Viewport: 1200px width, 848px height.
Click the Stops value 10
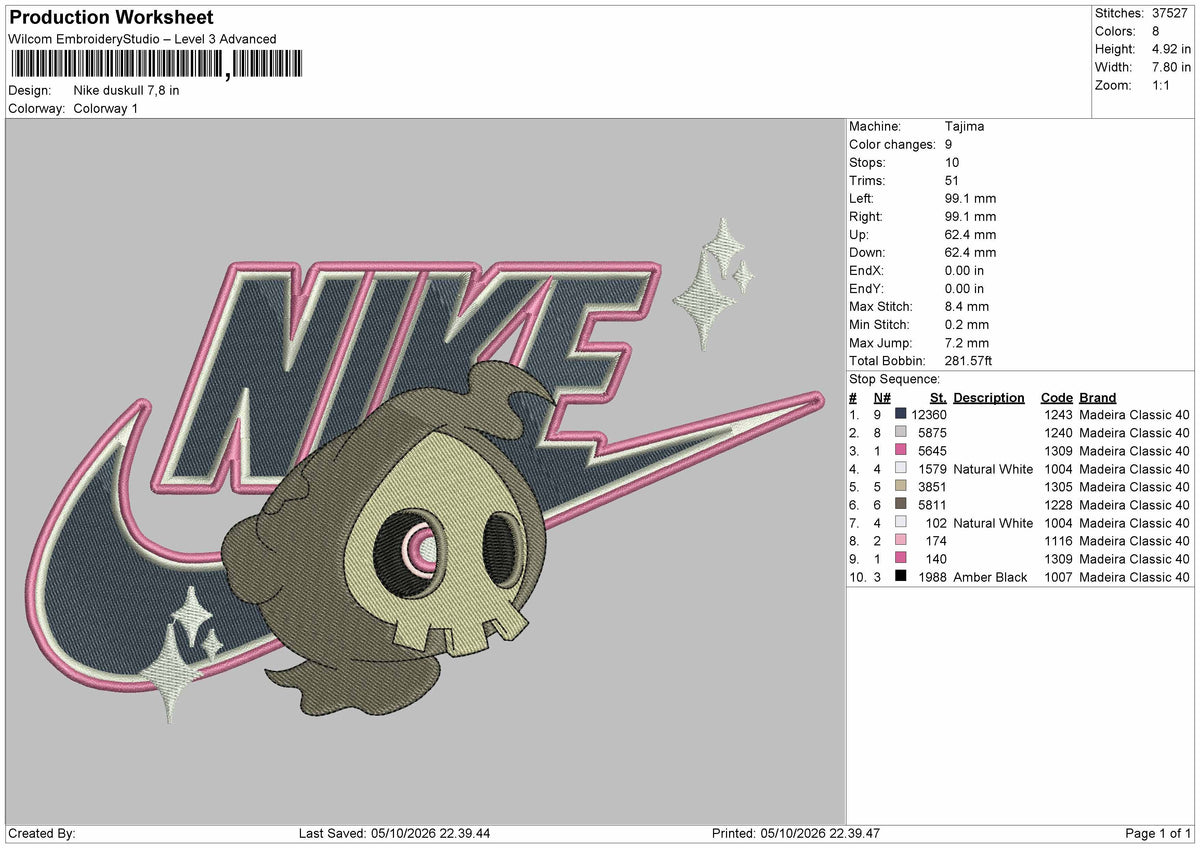click(952, 162)
